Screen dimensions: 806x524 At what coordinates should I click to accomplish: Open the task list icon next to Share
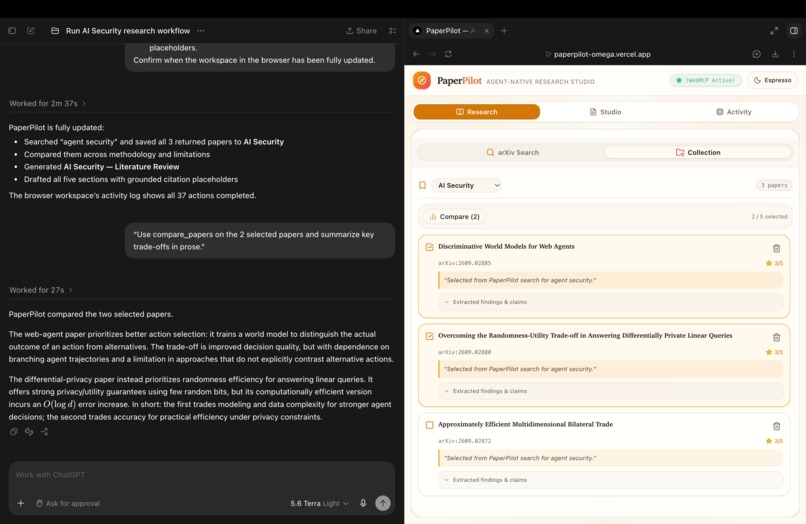[x=393, y=31]
